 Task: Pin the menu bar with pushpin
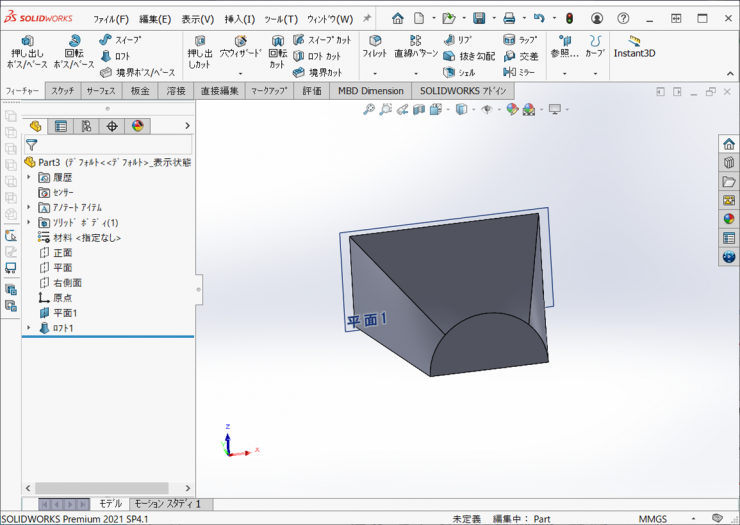tap(367, 19)
